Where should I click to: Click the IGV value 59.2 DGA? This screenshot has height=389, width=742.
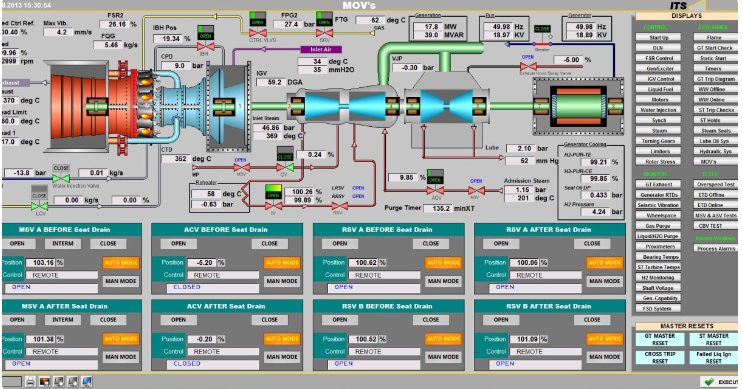[271, 82]
